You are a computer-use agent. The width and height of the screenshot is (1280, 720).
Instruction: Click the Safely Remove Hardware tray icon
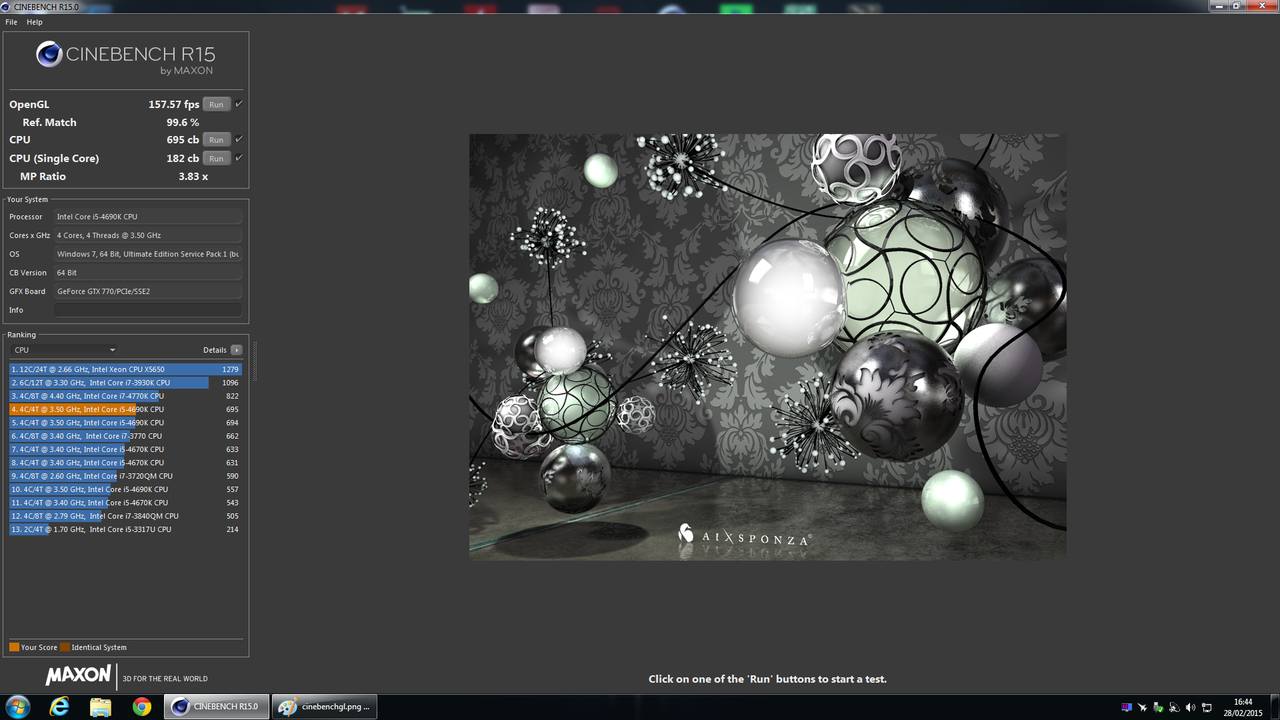[x=1158, y=707]
